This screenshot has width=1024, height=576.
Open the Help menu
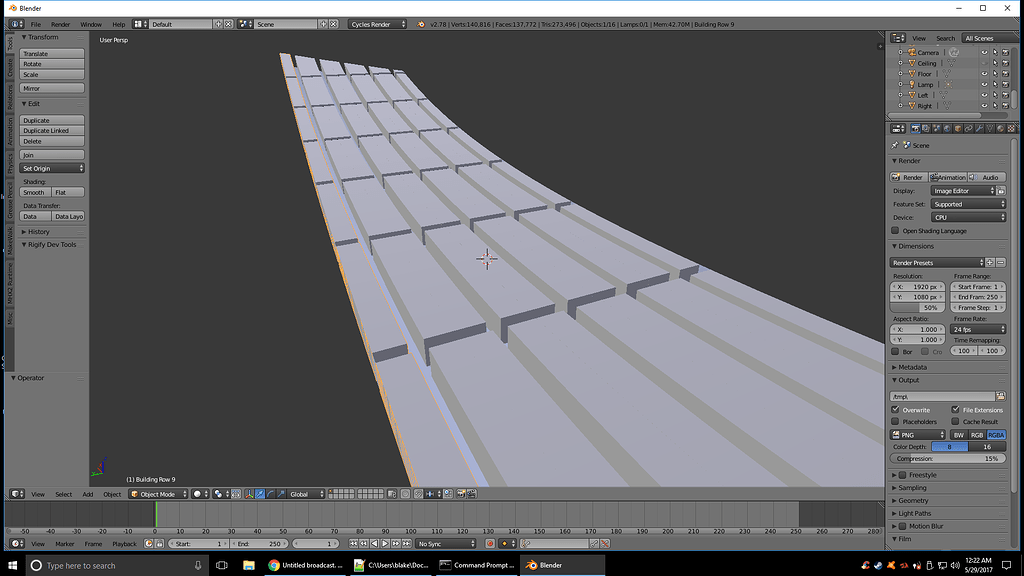click(x=118, y=24)
